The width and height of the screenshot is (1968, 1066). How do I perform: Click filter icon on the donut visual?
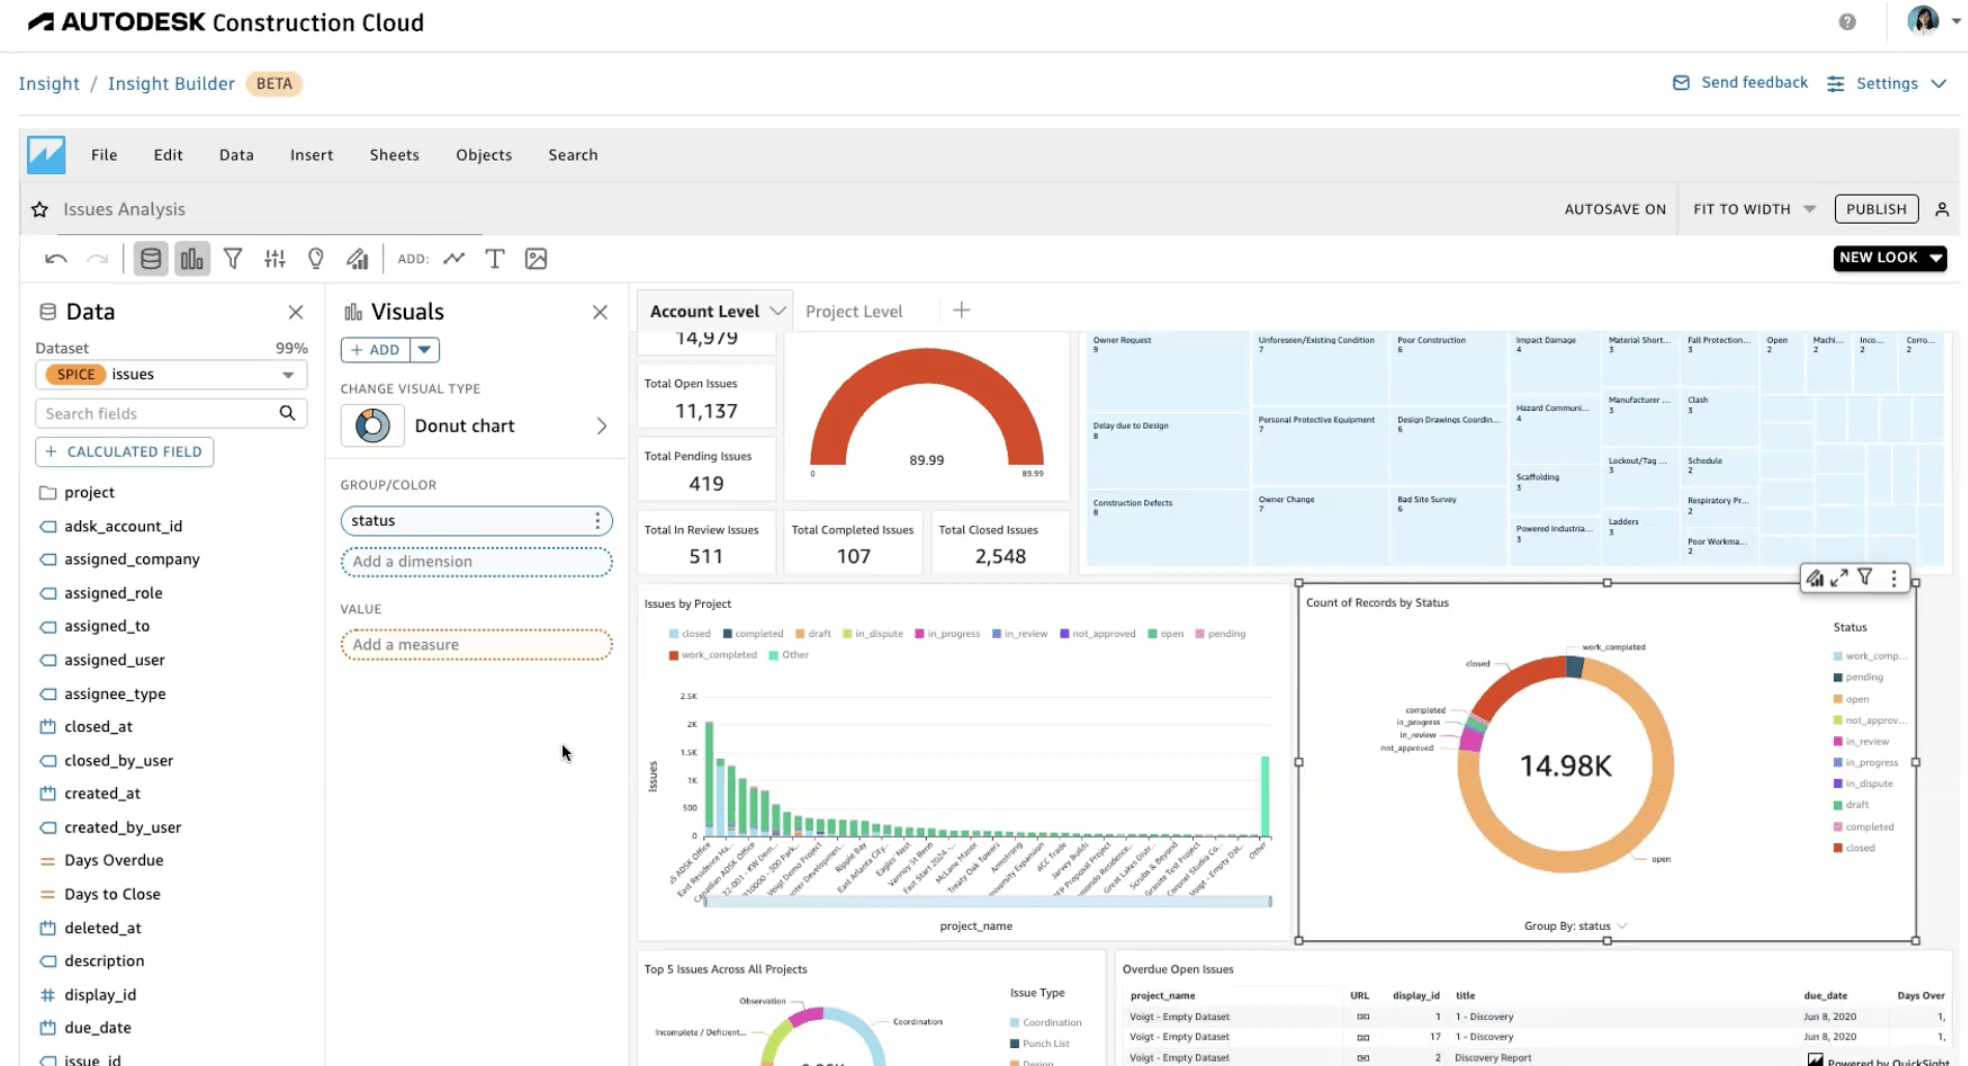(x=1865, y=577)
